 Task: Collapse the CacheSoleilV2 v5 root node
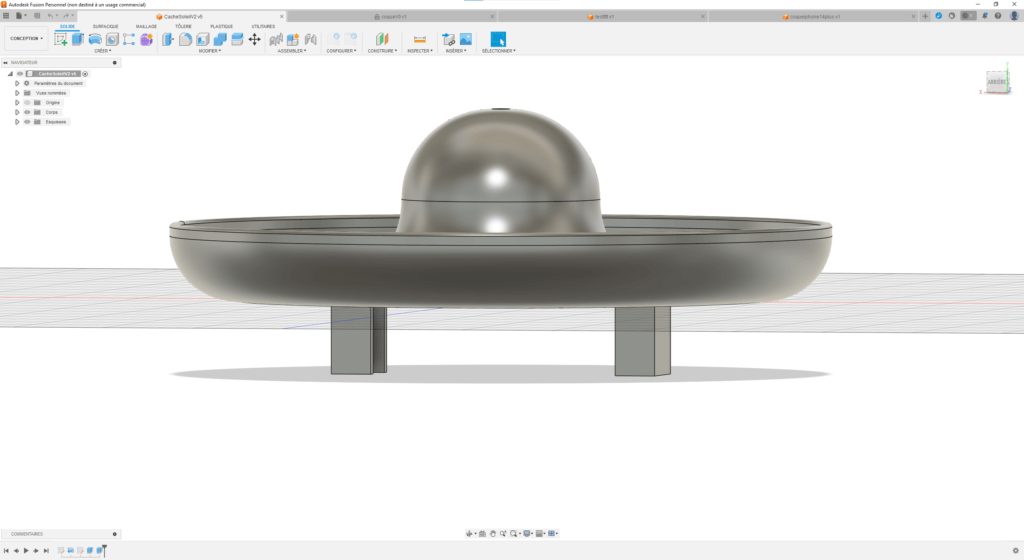click(10, 74)
